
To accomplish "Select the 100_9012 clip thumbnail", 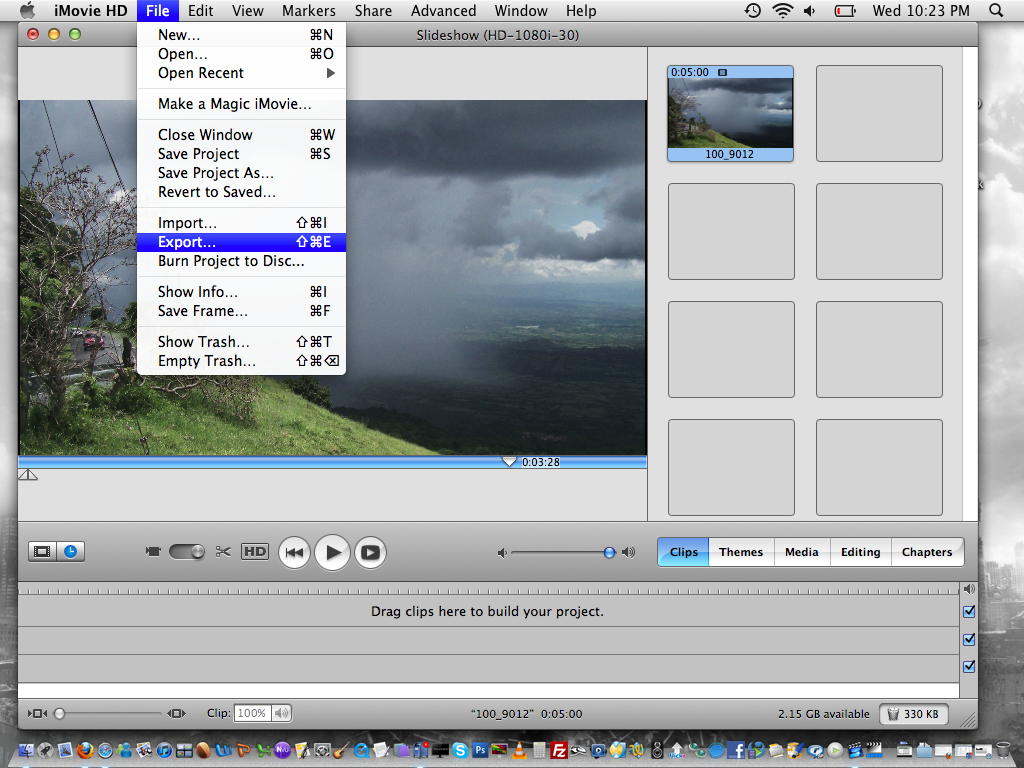I will click(730, 114).
